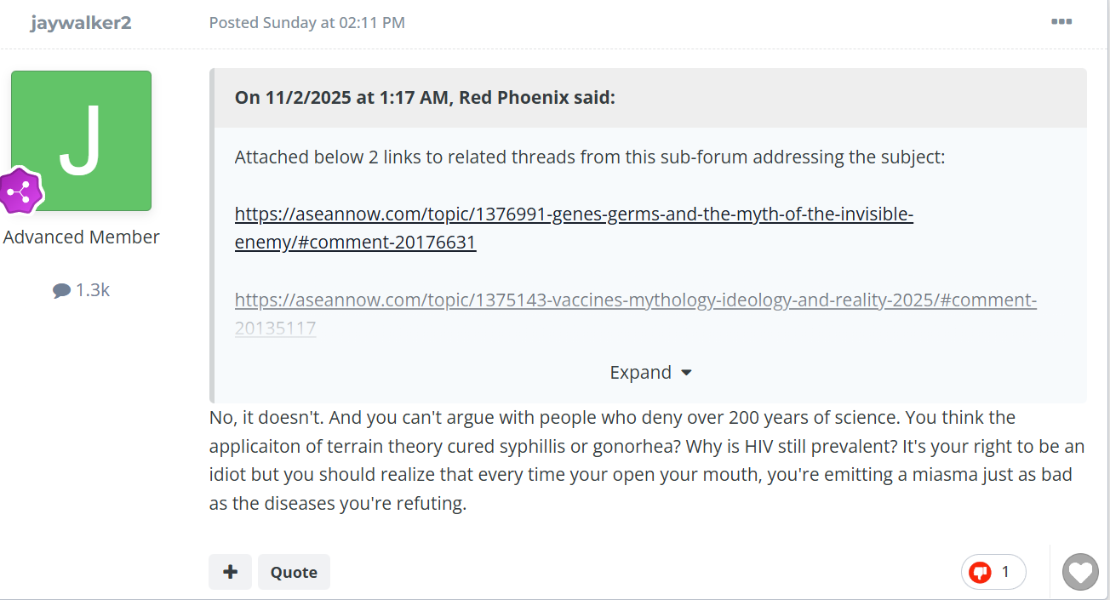Click the chevron beside the Expand label
This screenshot has width=1110, height=600.
coord(687,371)
